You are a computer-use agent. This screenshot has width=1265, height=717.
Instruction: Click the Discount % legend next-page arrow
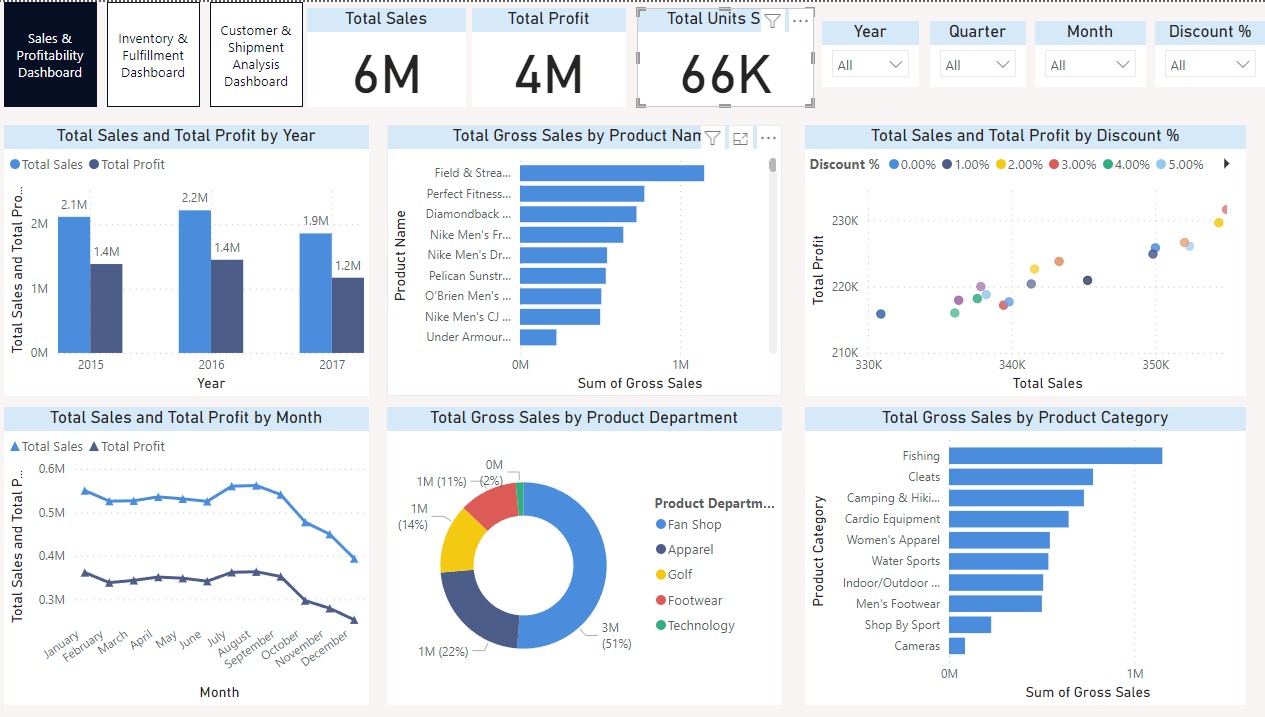[1227, 164]
